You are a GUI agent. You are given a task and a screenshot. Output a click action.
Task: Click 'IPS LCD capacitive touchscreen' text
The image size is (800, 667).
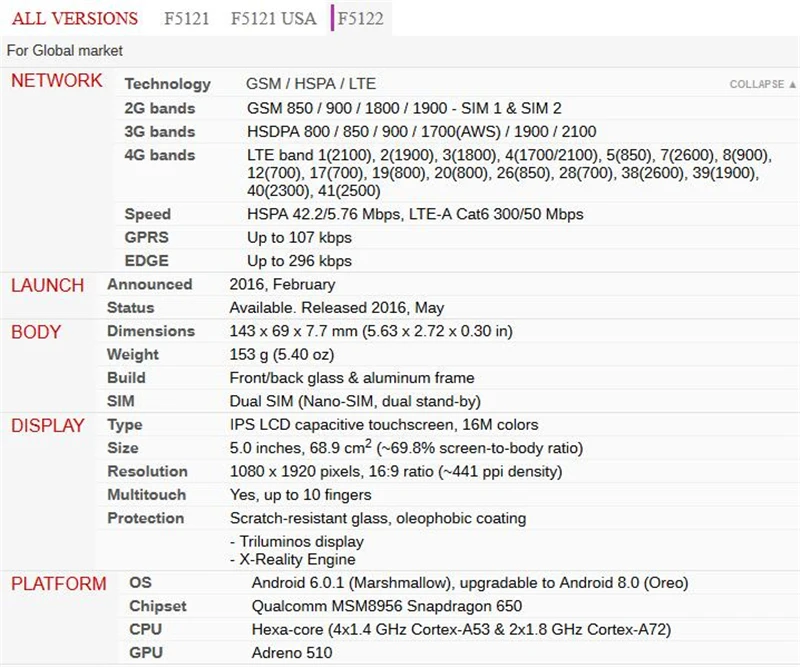384,425
